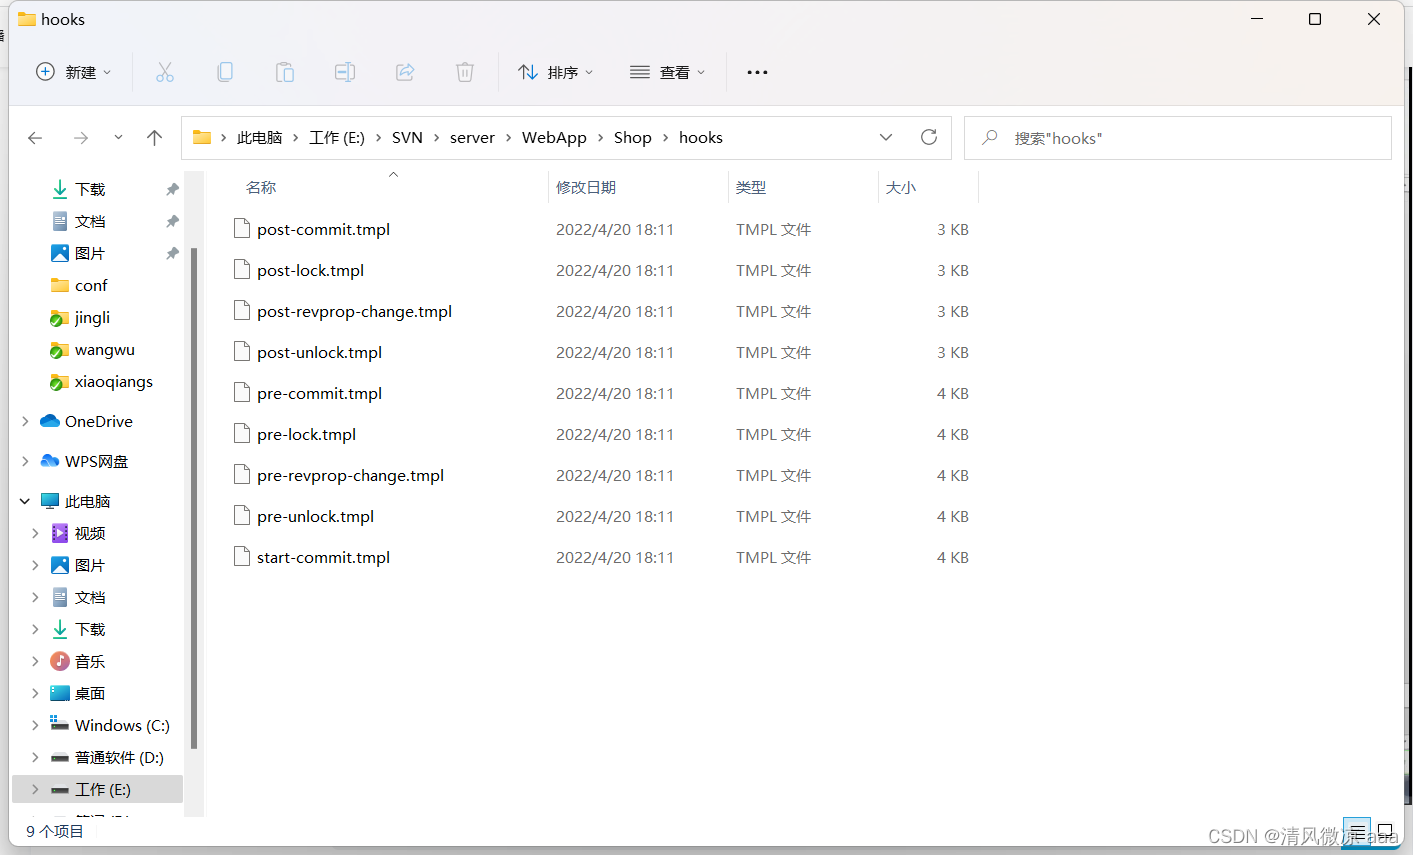Viewport: 1413px width, 855px height.
Task: Select the wangwu folder in sidebar
Action: 104,349
